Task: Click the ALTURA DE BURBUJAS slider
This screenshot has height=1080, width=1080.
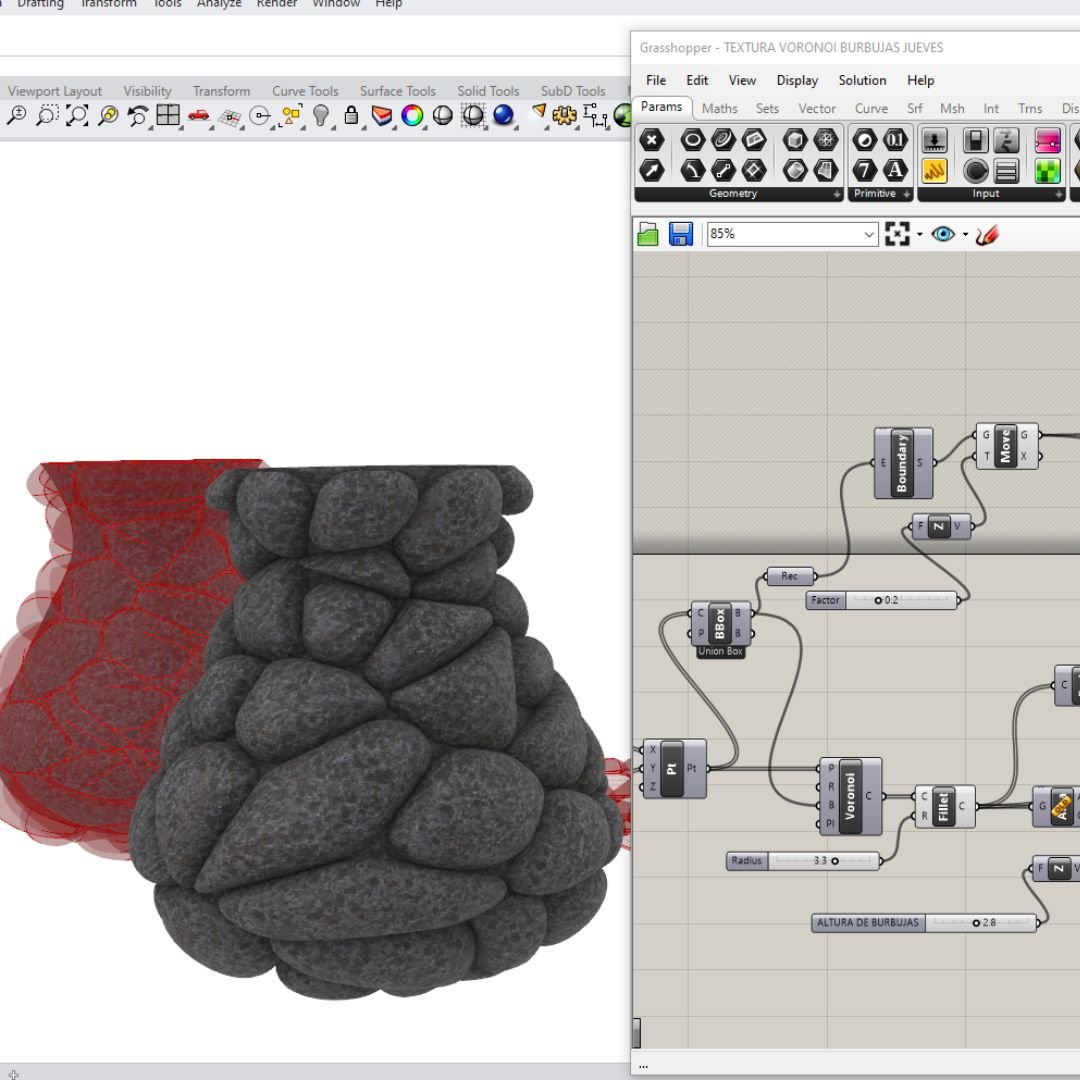Action: pos(924,923)
